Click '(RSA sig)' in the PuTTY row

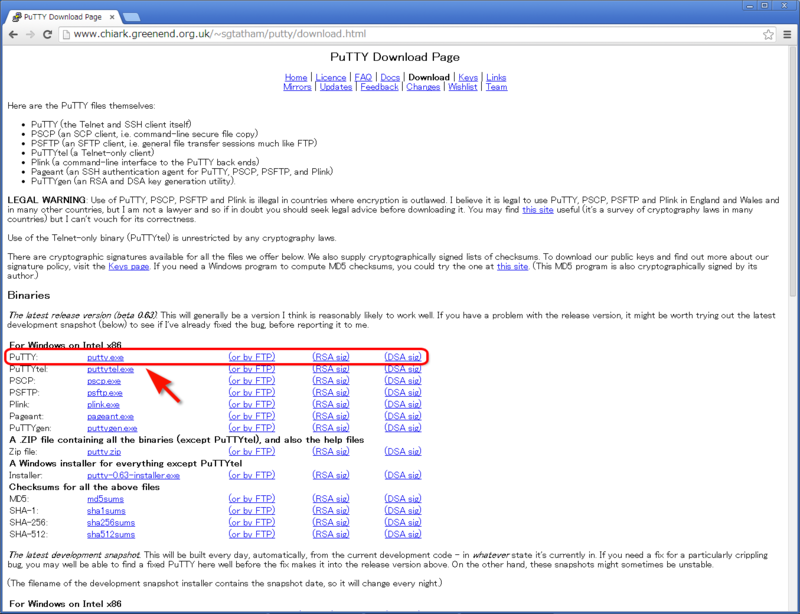[x=331, y=357]
